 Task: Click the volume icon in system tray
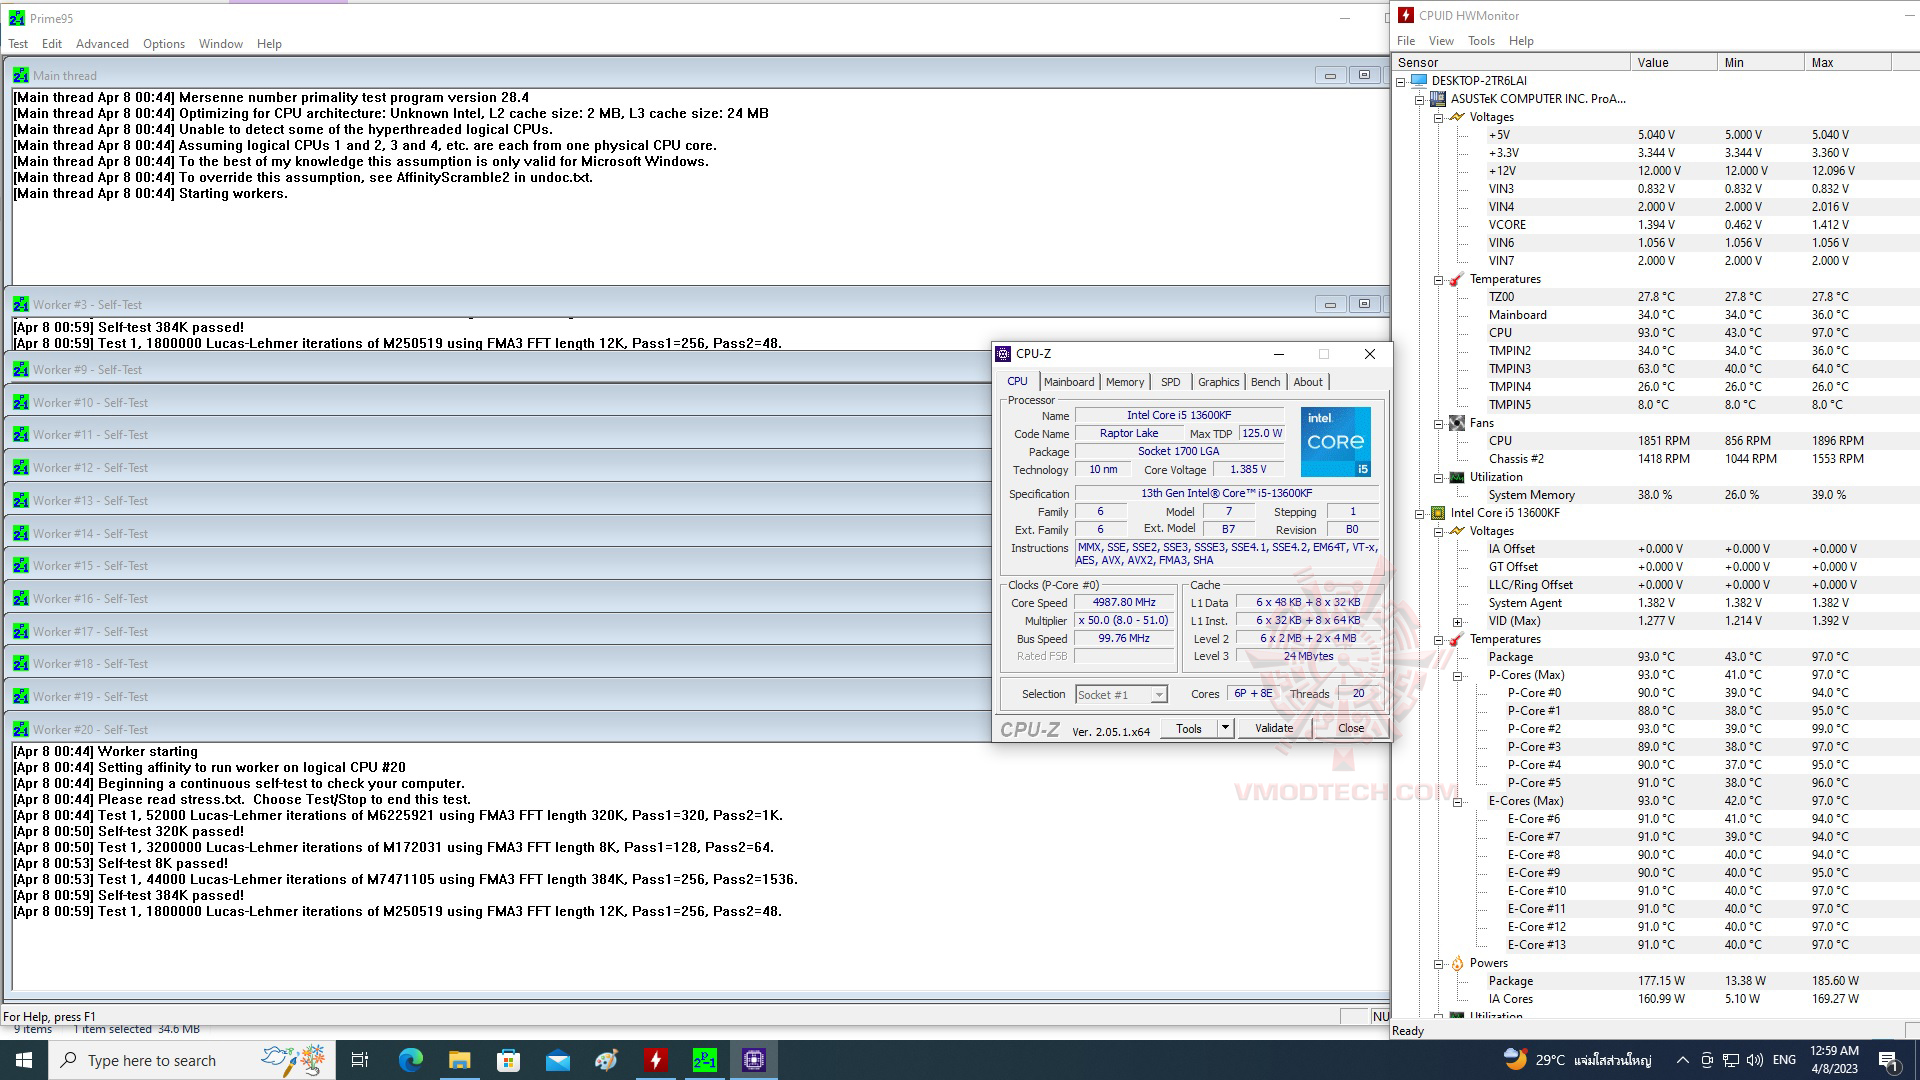(1756, 1060)
